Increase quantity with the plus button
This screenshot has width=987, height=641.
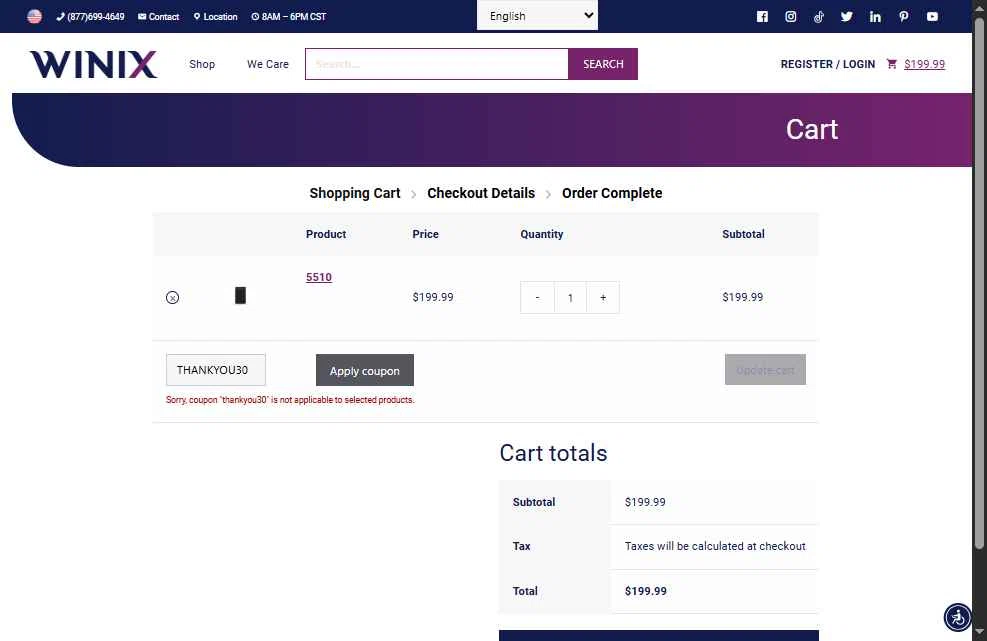(x=603, y=298)
